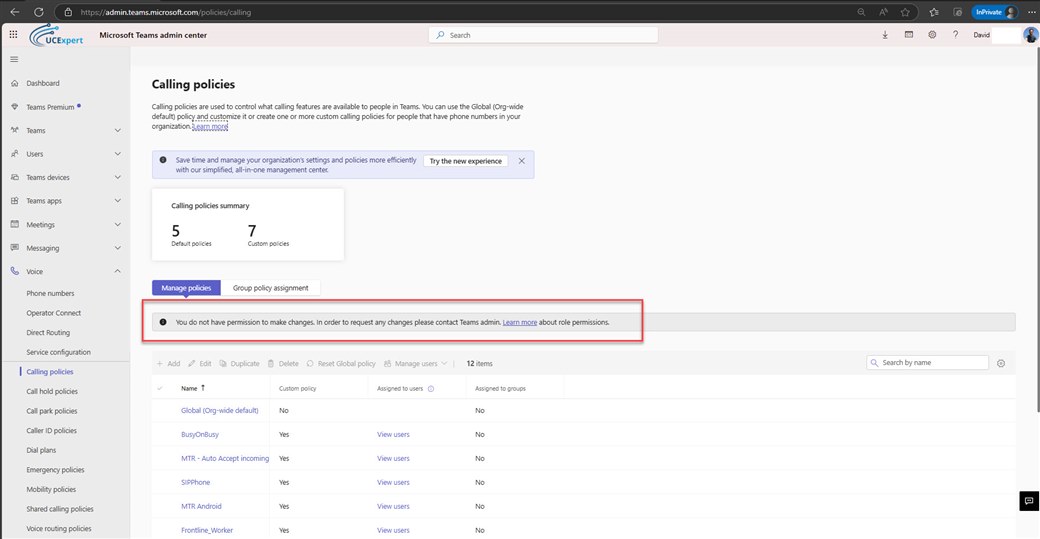This screenshot has height=539, width=1040.
Task: Open Caller ID policies
Action: [52, 430]
